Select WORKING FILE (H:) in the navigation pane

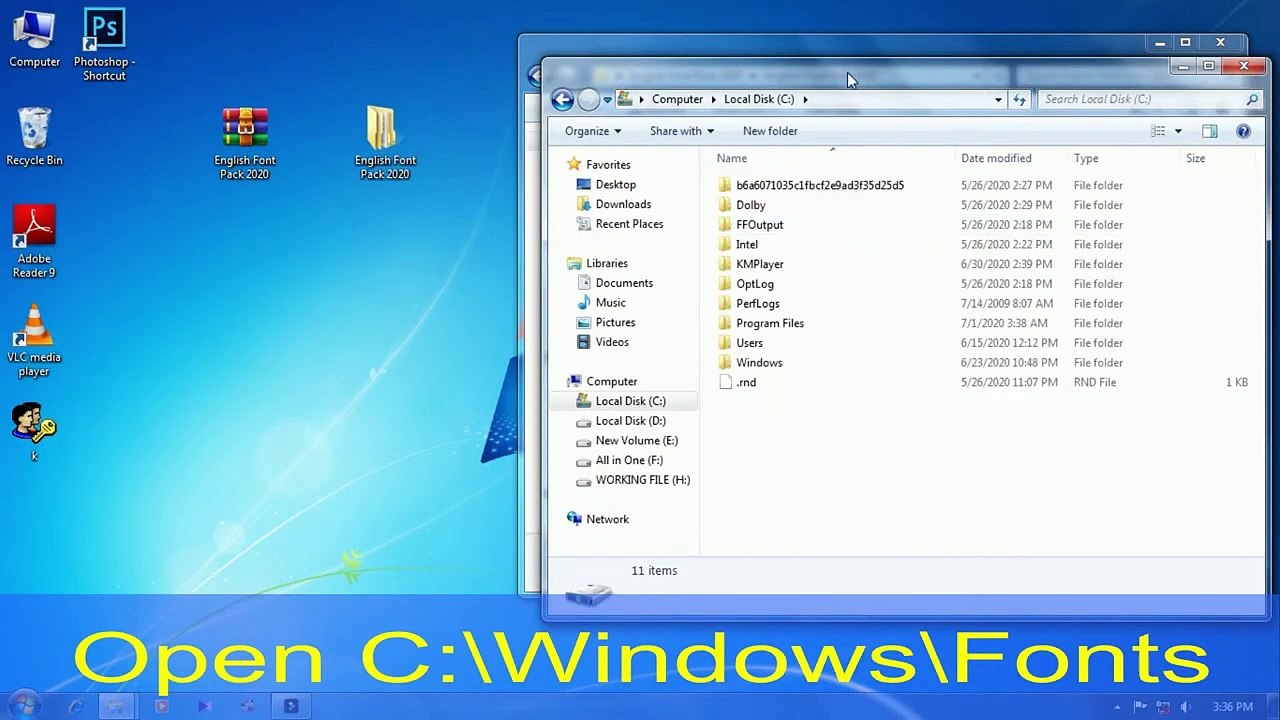642,480
